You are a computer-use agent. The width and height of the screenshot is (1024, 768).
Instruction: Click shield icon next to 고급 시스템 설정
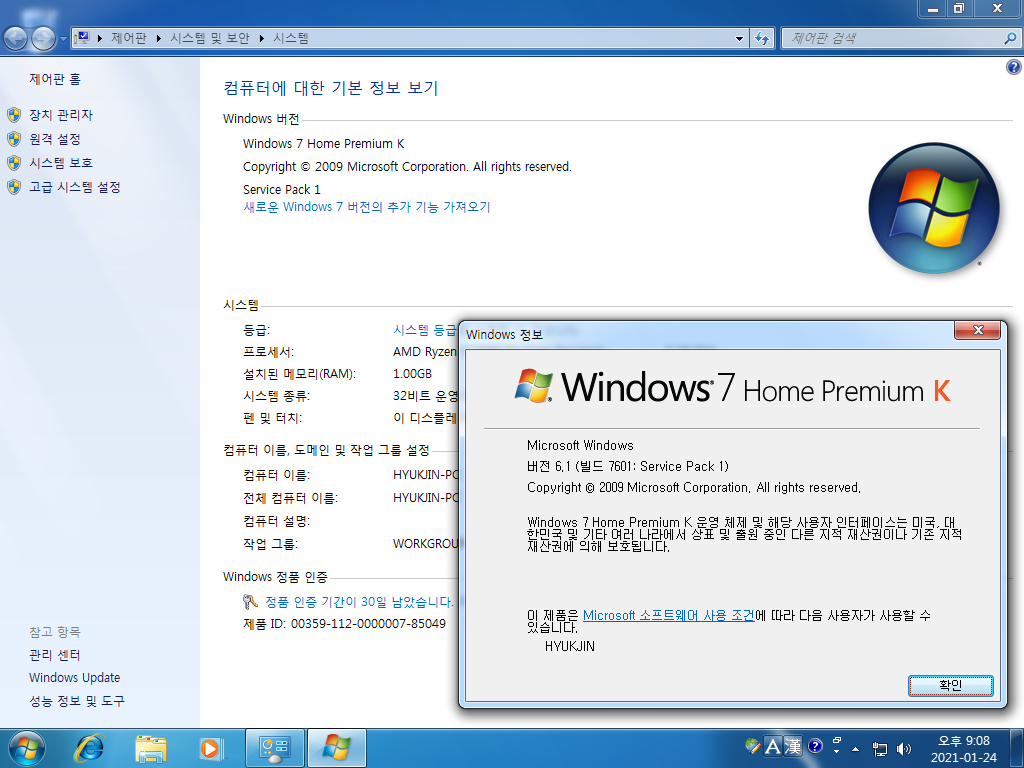click(x=14, y=187)
